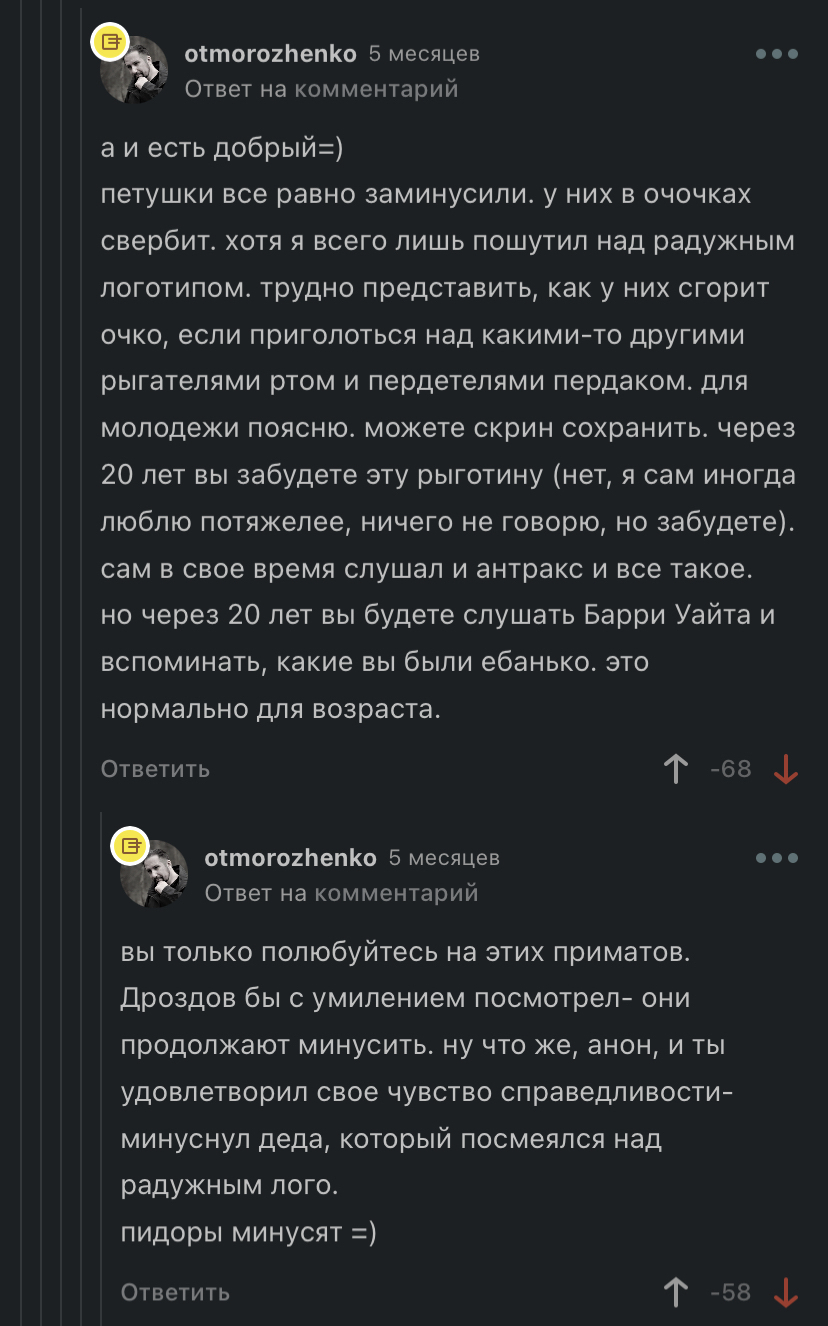The width and height of the screenshot is (828, 1326).
Task: Open the nested reply author's avatar
Action: 155,874
